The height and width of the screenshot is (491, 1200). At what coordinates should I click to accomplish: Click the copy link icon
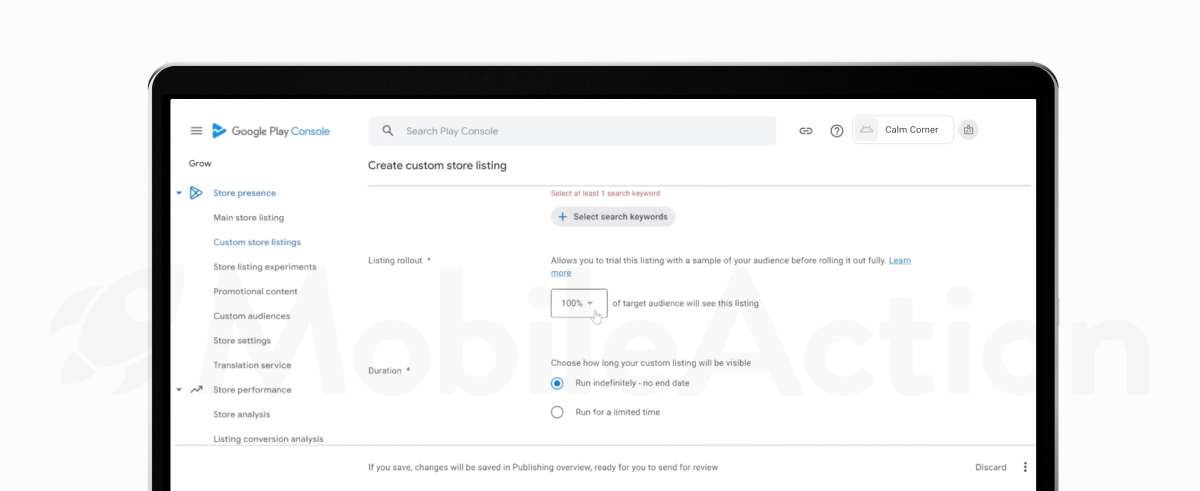click(x=805, y=131)
